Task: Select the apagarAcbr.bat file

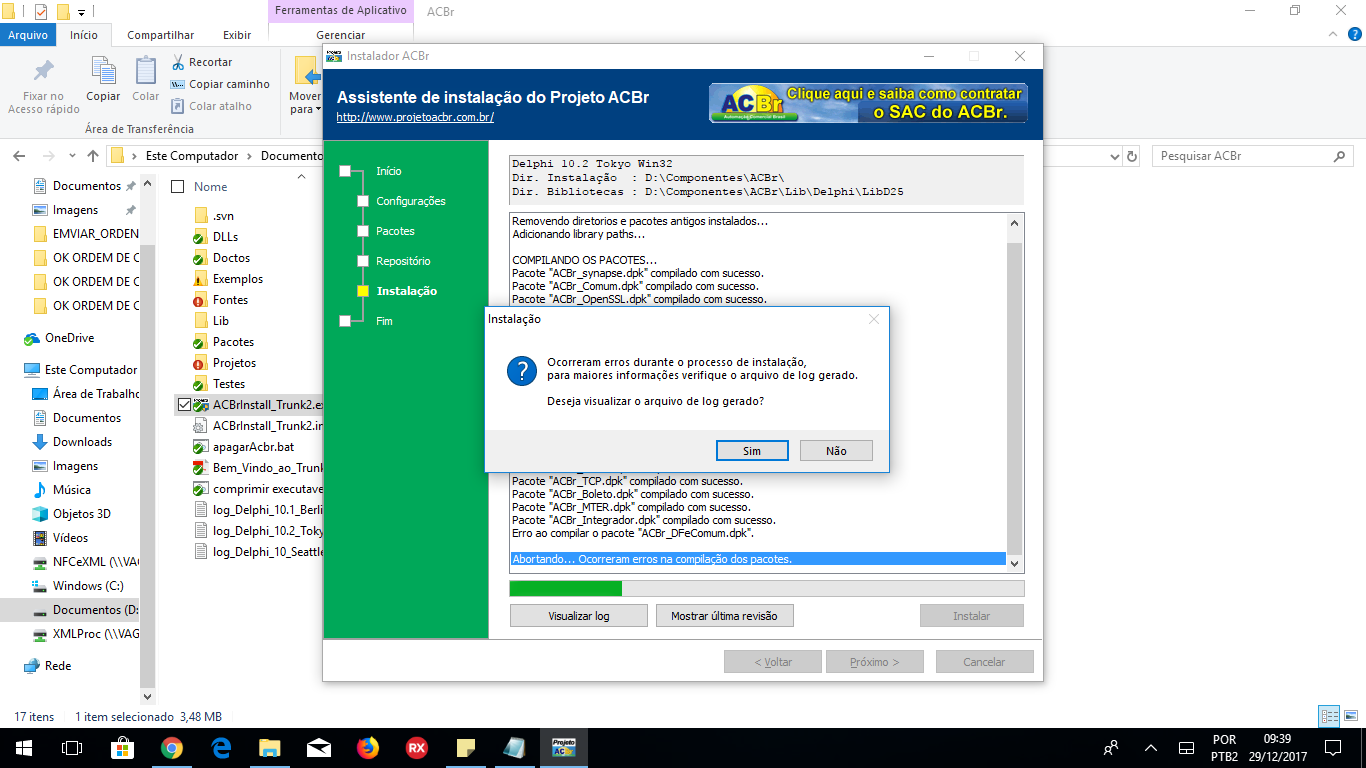Action: (253, 447)
